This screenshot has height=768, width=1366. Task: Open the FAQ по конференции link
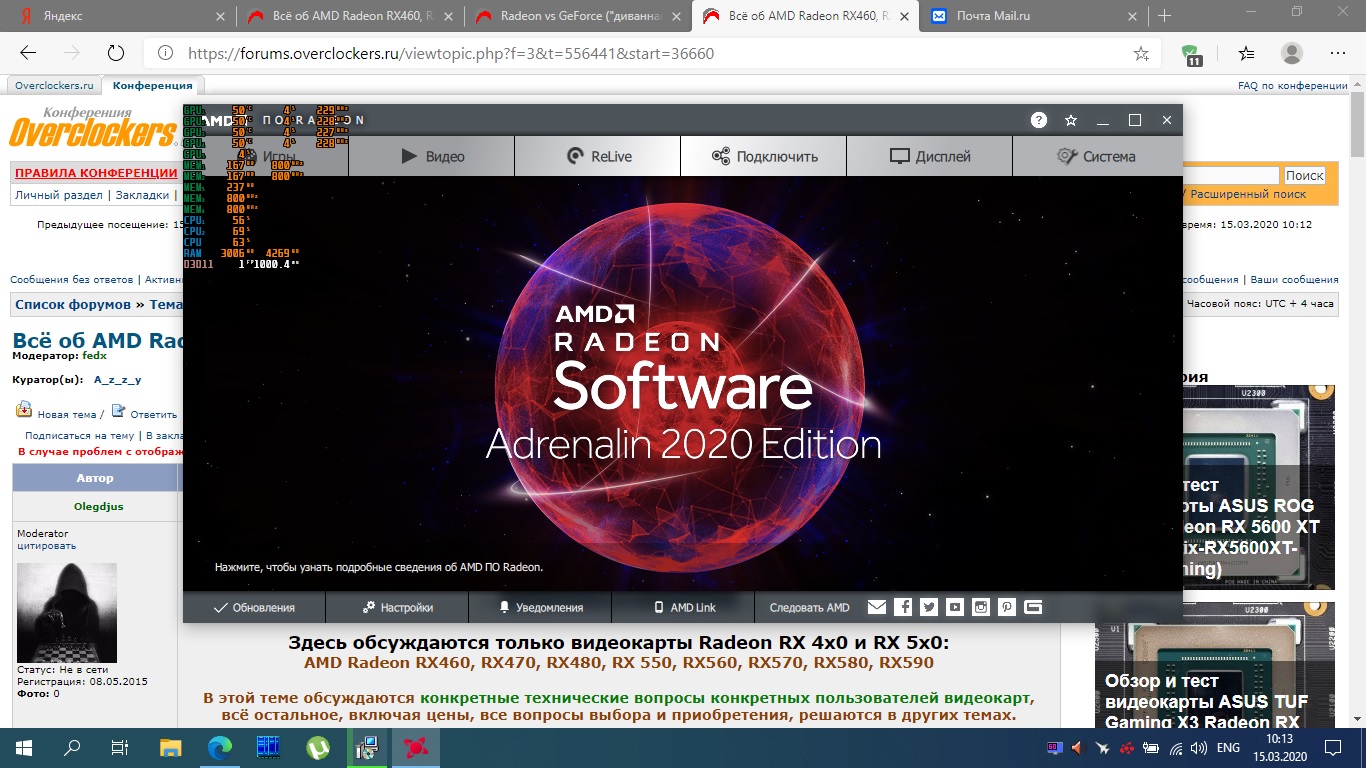click(1293, 86)
